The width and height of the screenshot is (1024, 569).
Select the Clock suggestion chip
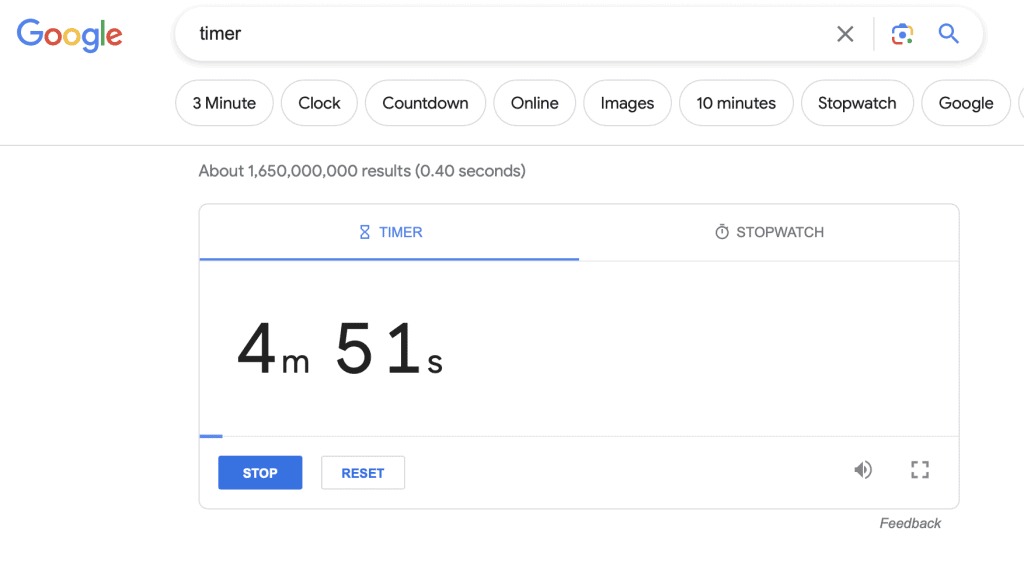click(319, 103)
